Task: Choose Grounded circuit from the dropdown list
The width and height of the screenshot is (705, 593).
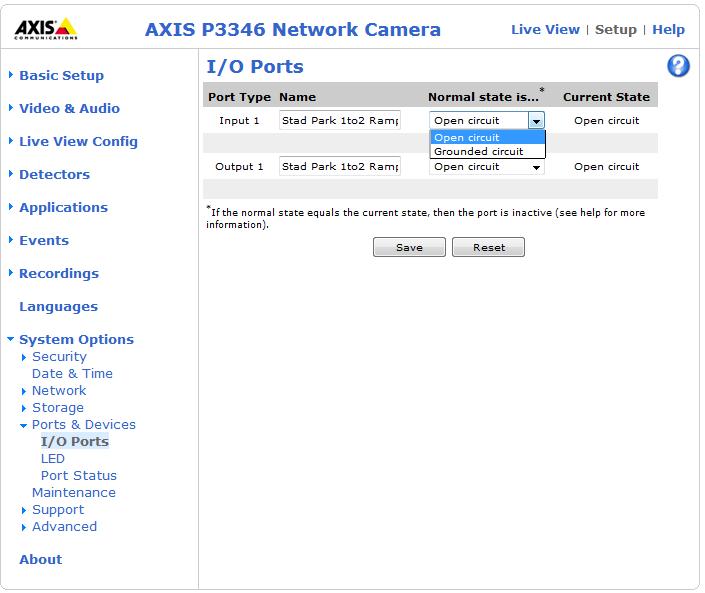Action: (x=488, y=152)
